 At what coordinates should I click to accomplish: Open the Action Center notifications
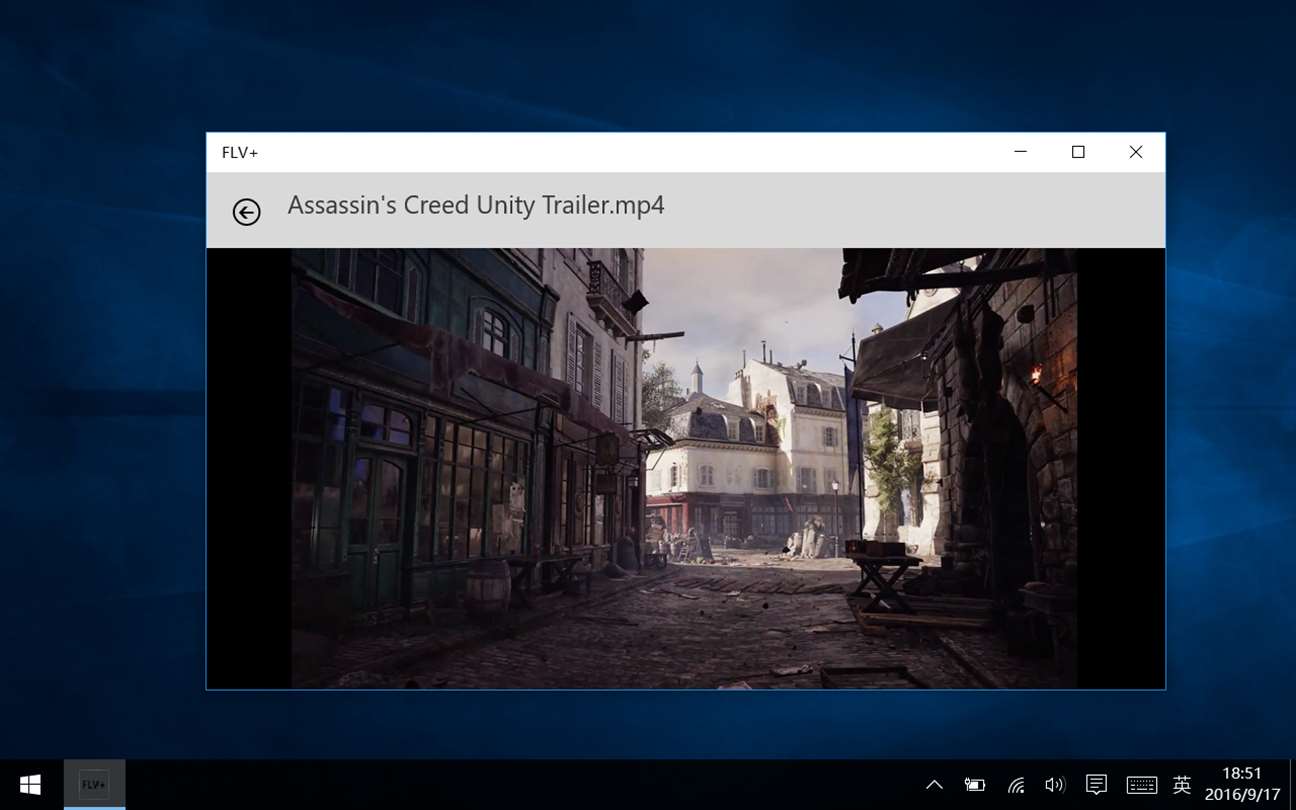[x=1096, y=785]
